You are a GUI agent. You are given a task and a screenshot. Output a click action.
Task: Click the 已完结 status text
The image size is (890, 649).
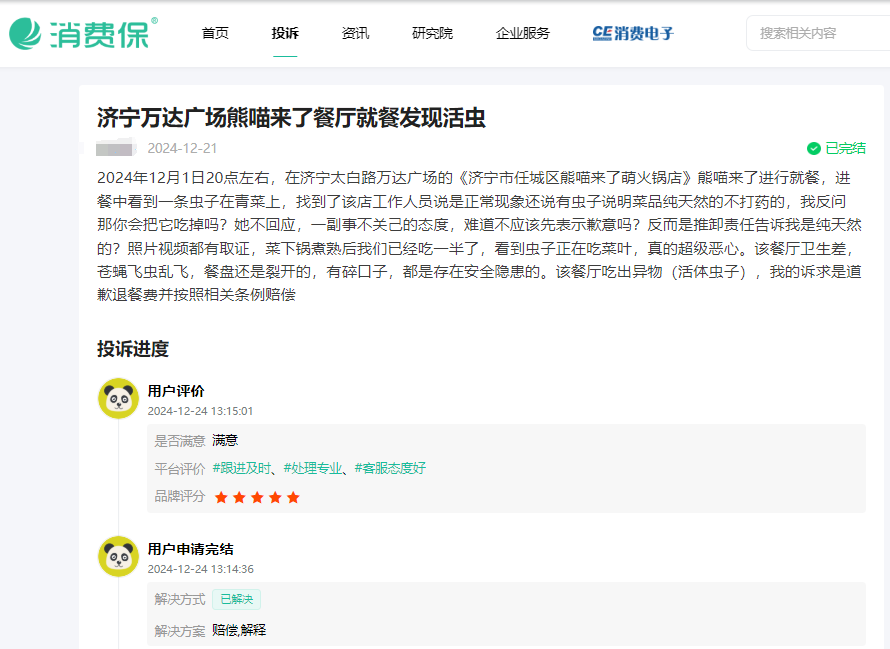tap(845, 149)
